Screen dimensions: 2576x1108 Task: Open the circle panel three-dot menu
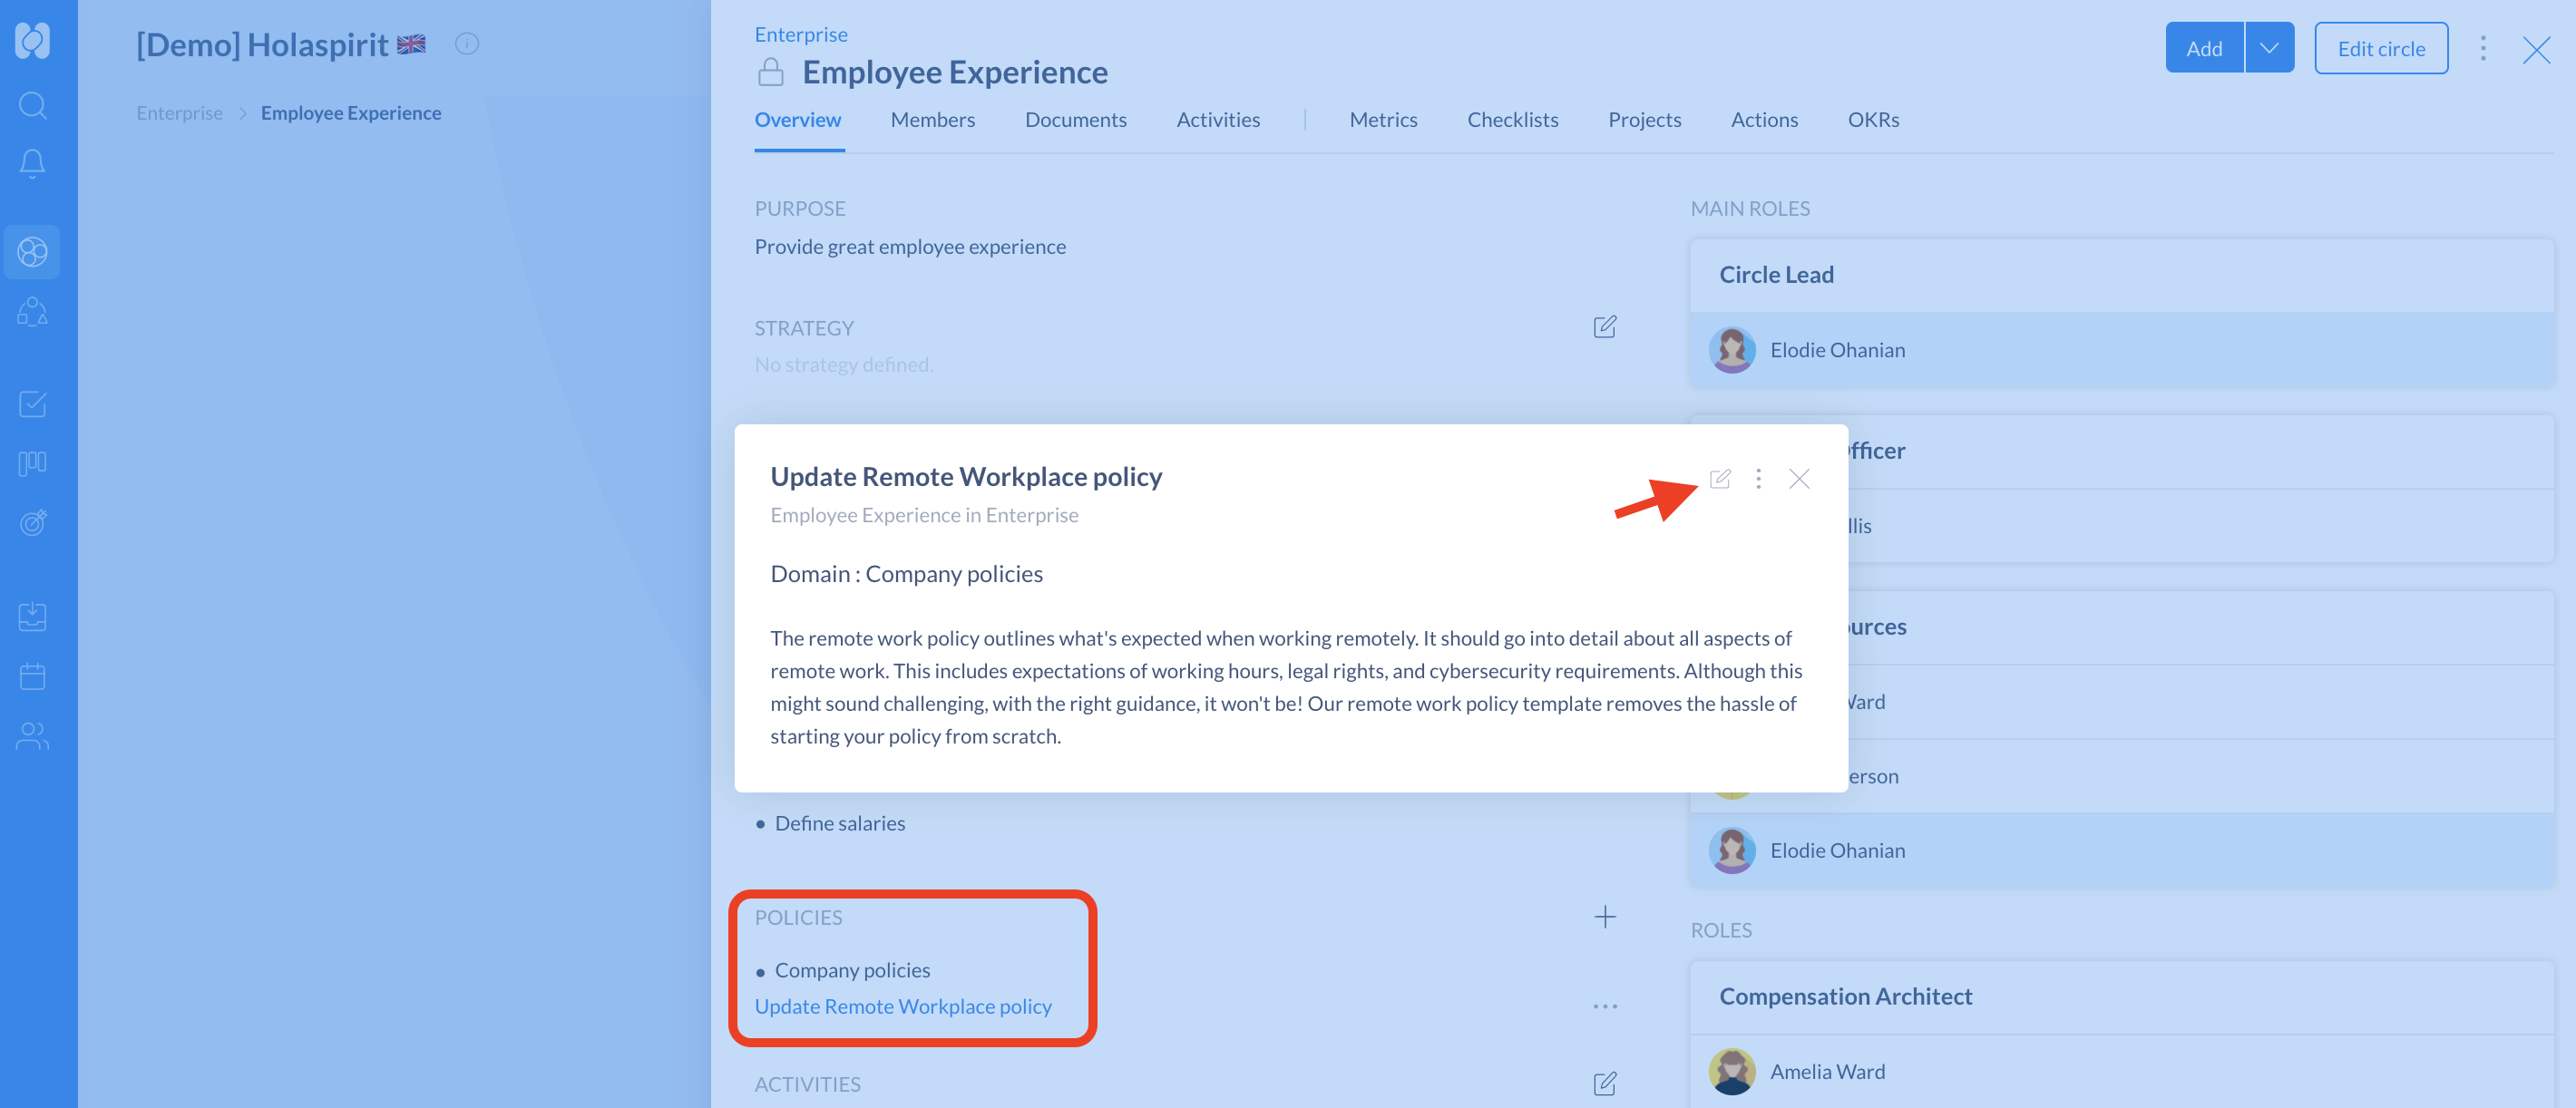(x=2482, y=48)
